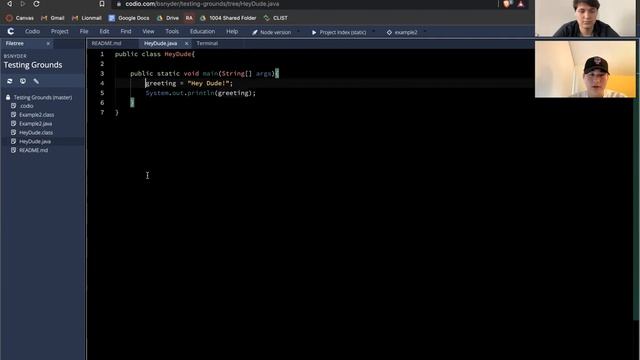Select the Filetree panel tab

15,43
